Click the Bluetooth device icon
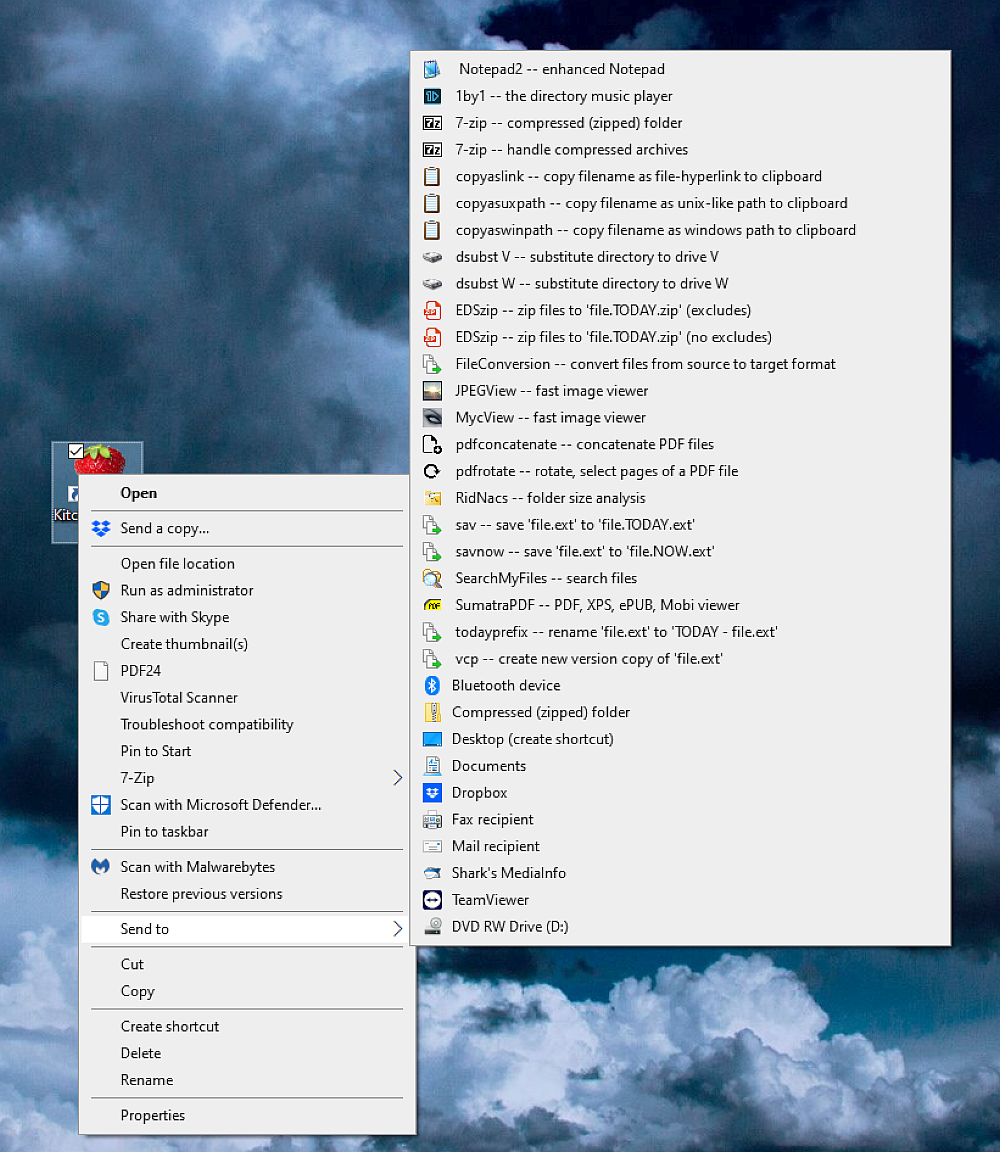 432,685
